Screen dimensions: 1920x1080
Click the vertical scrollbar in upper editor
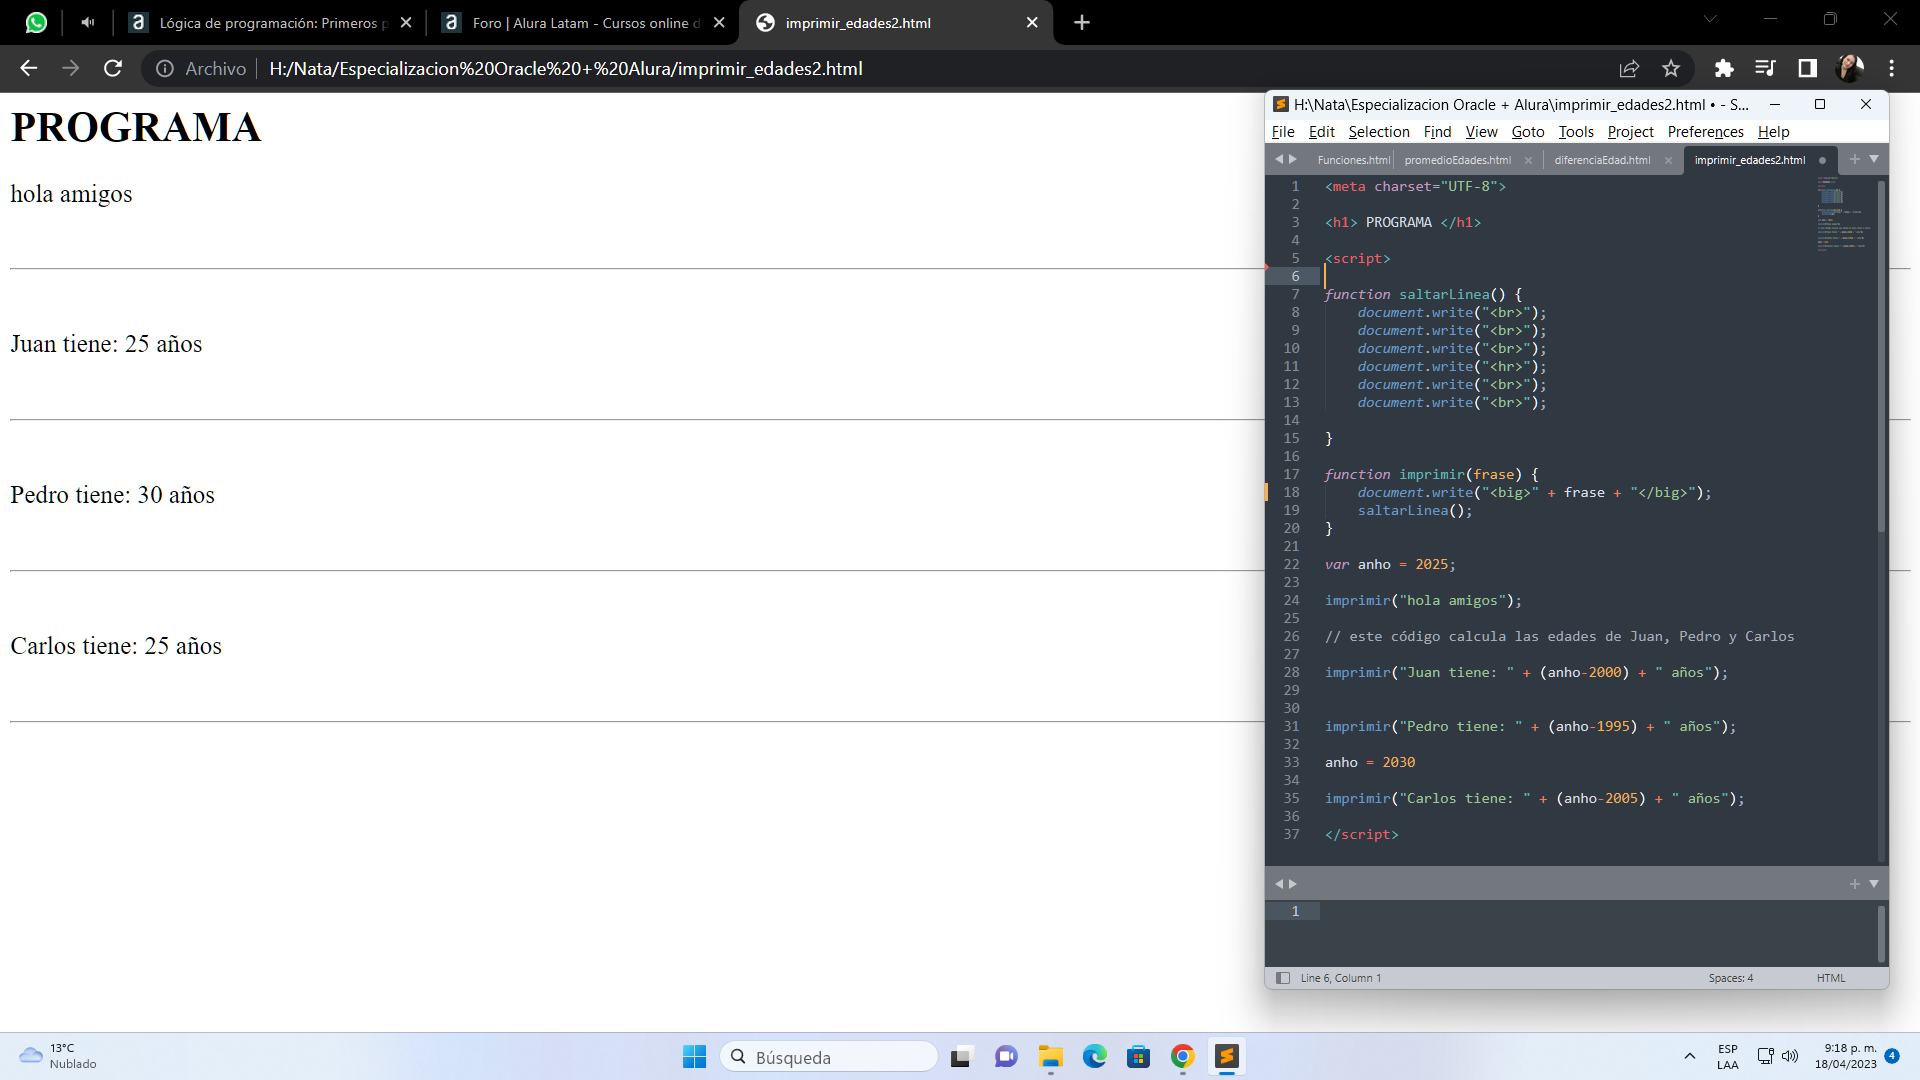pyautogui.click(x=1882, y=356)
